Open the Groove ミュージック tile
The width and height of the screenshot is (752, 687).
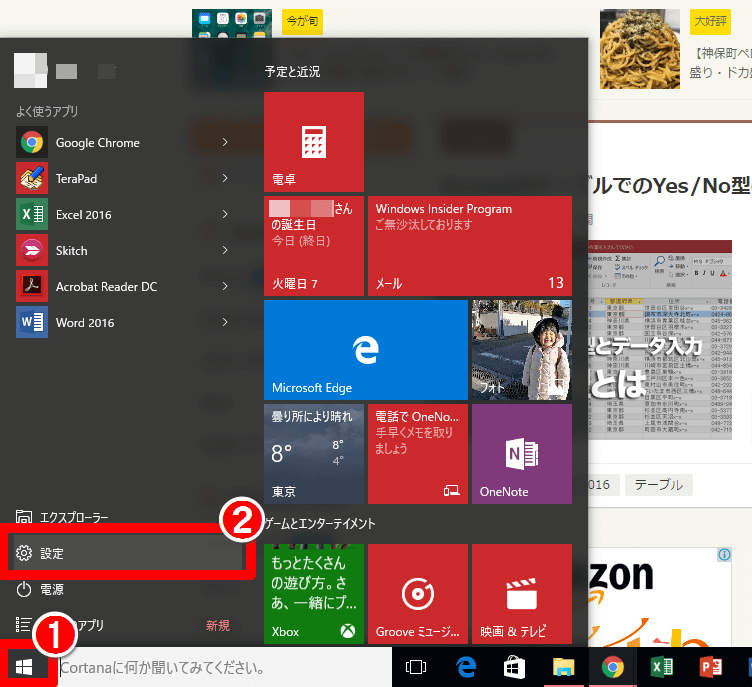418,594
